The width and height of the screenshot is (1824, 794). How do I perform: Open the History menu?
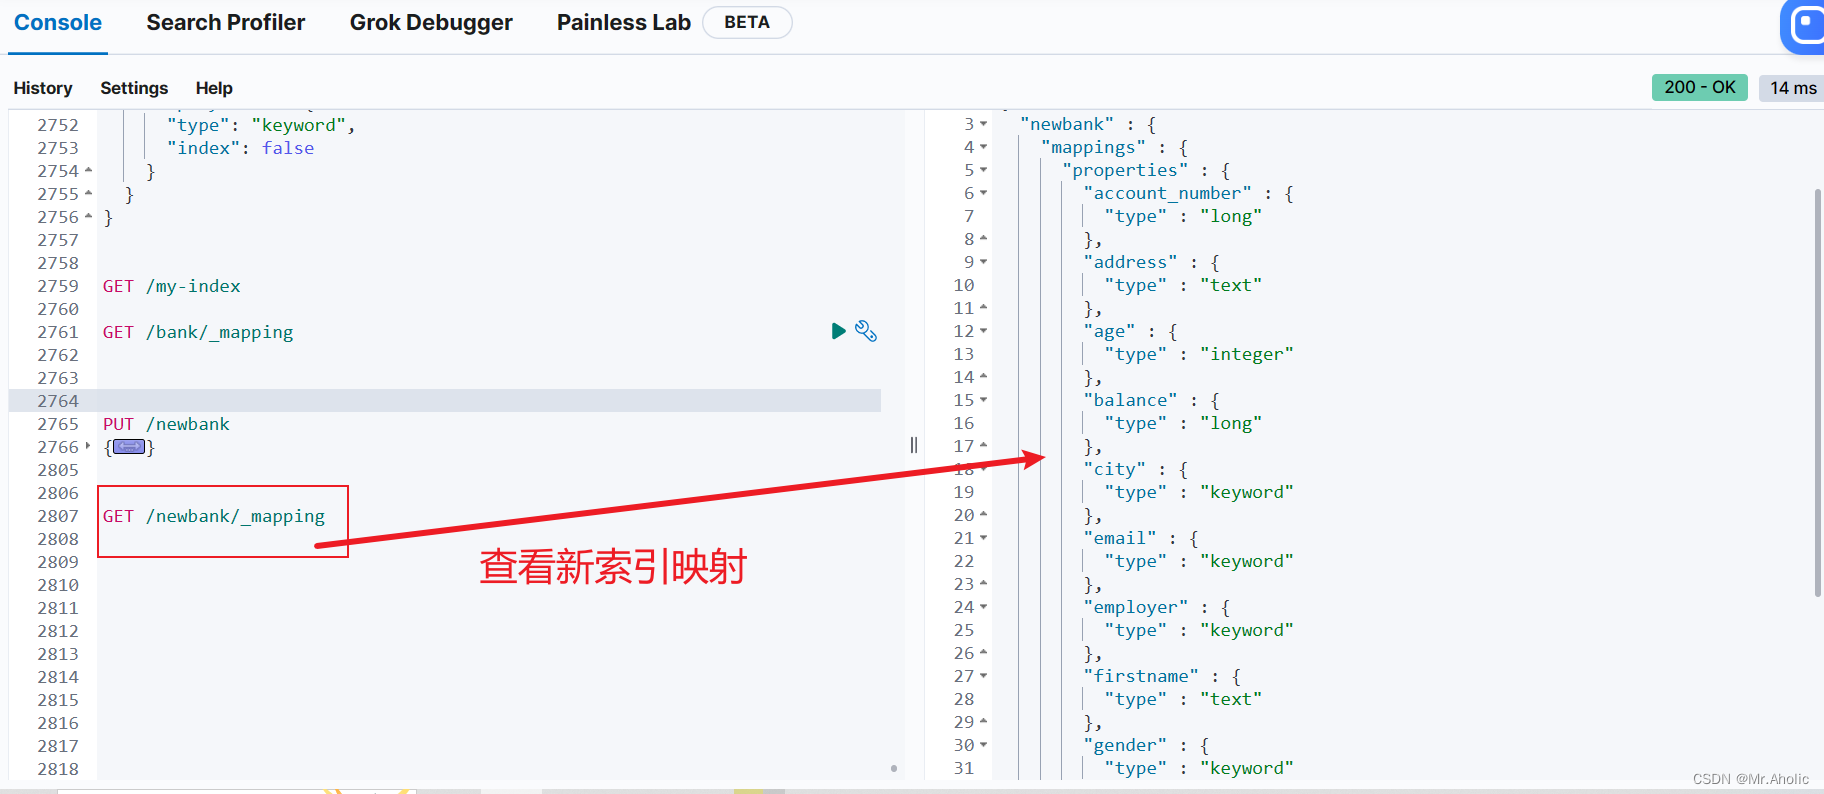43,88
